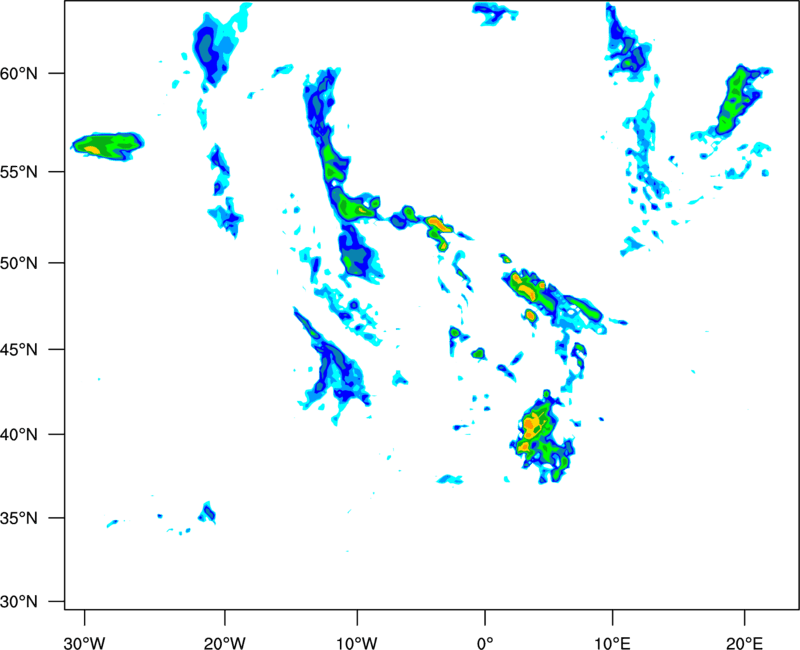Click the 35°N latitude label
Viewport: 800px width, 650px height.
(x=19, y=518)
